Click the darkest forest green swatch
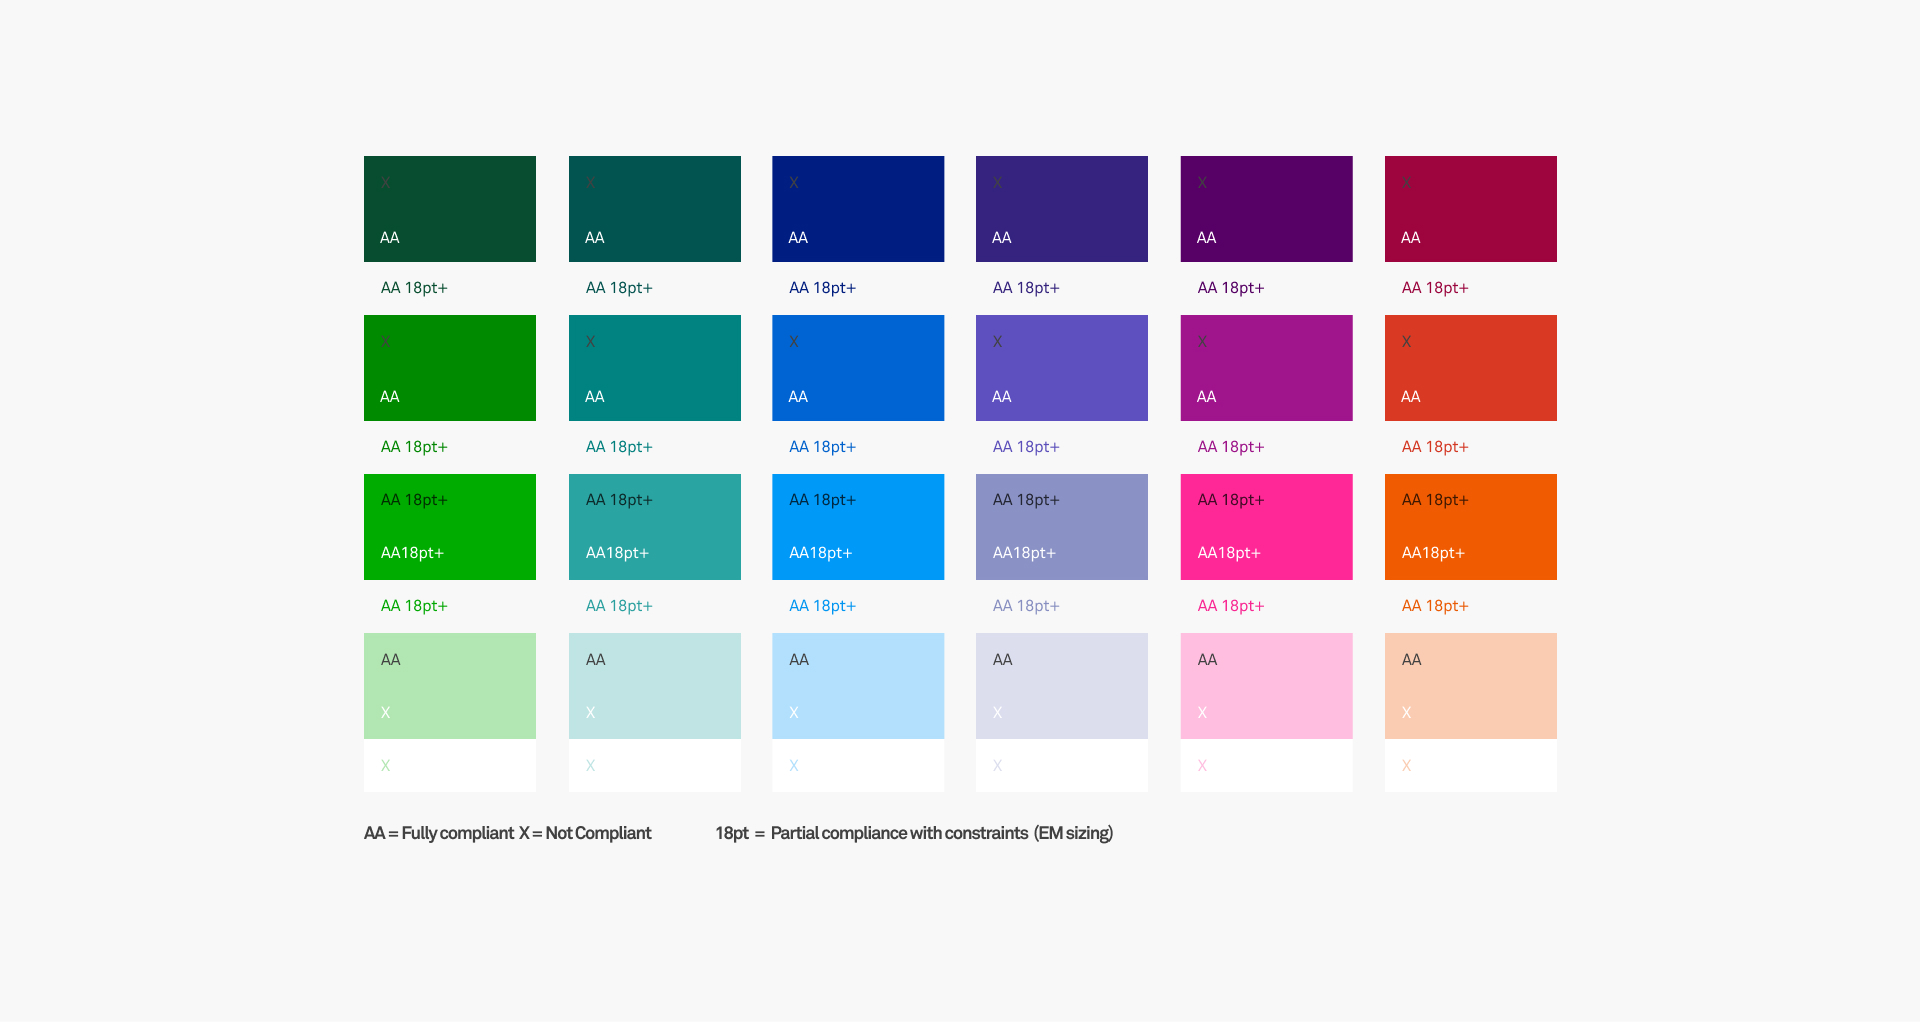 450,208
